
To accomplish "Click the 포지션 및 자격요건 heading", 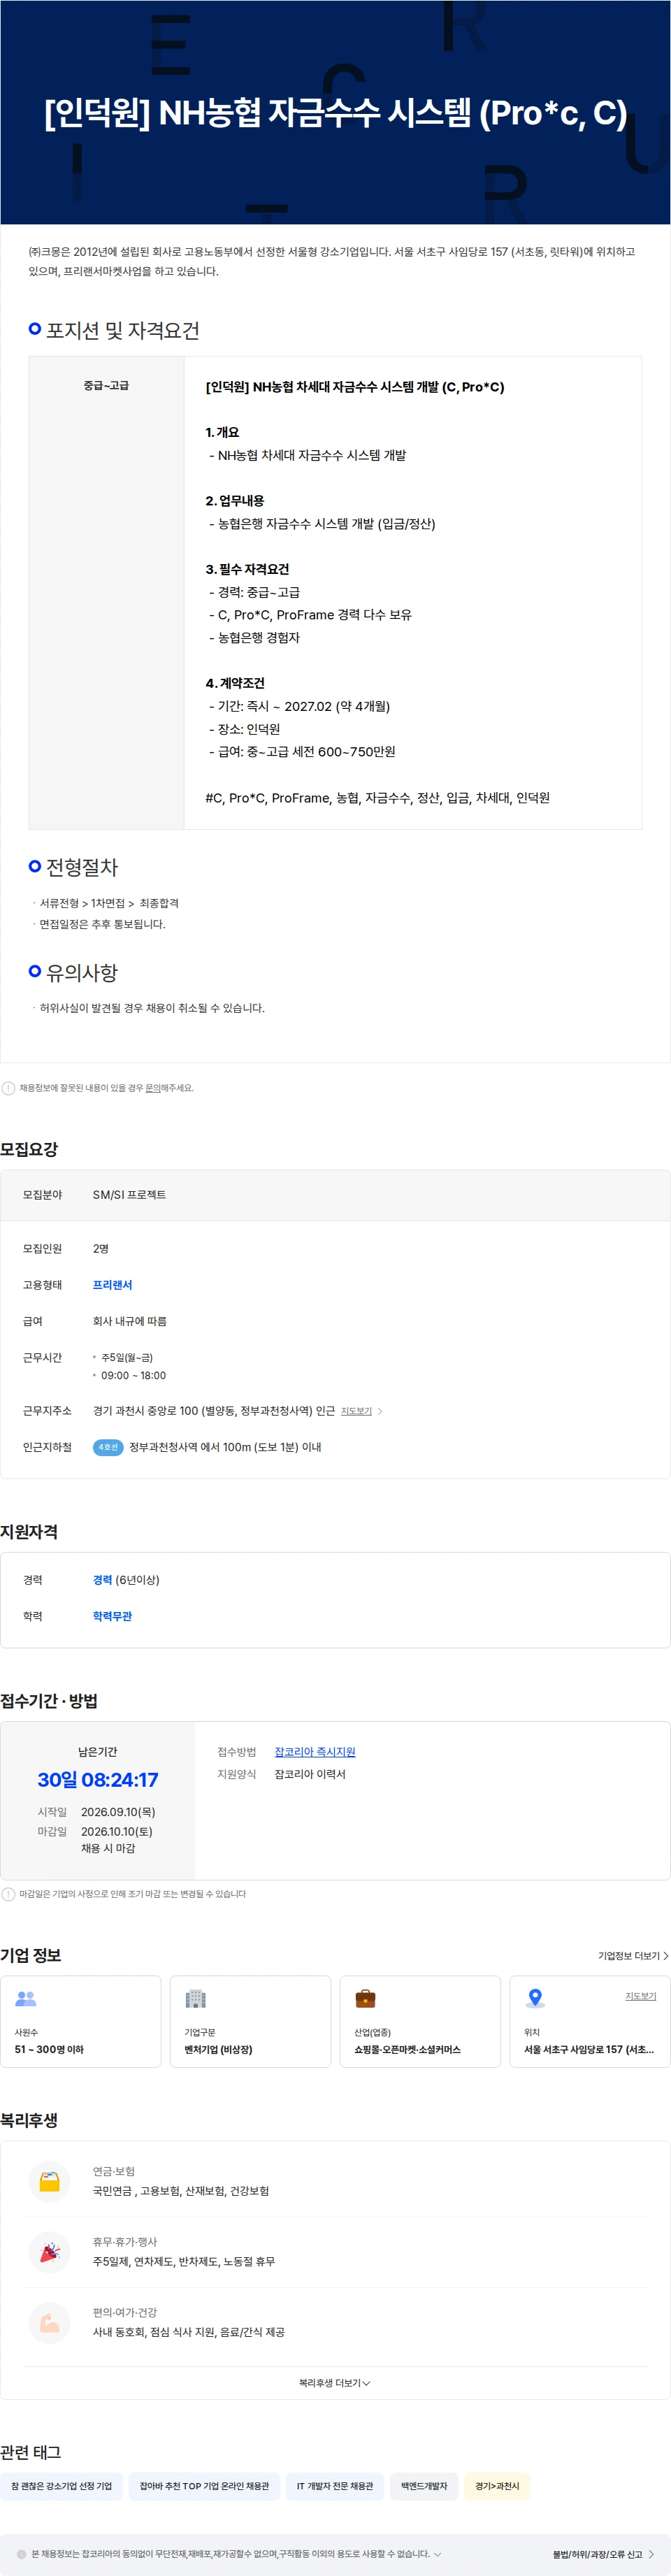I will click(x=123, y=330).
